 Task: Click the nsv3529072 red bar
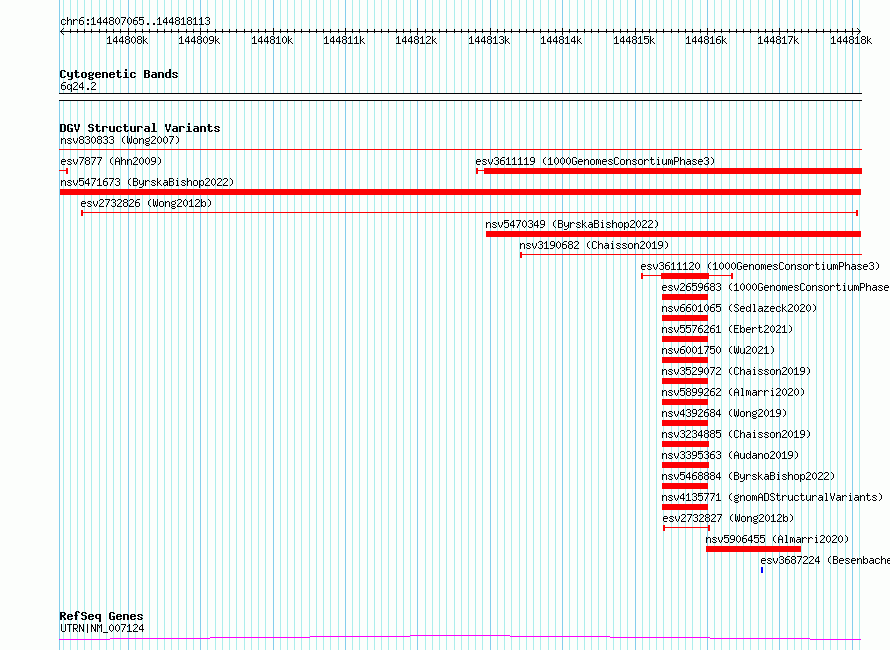(685, 381)
